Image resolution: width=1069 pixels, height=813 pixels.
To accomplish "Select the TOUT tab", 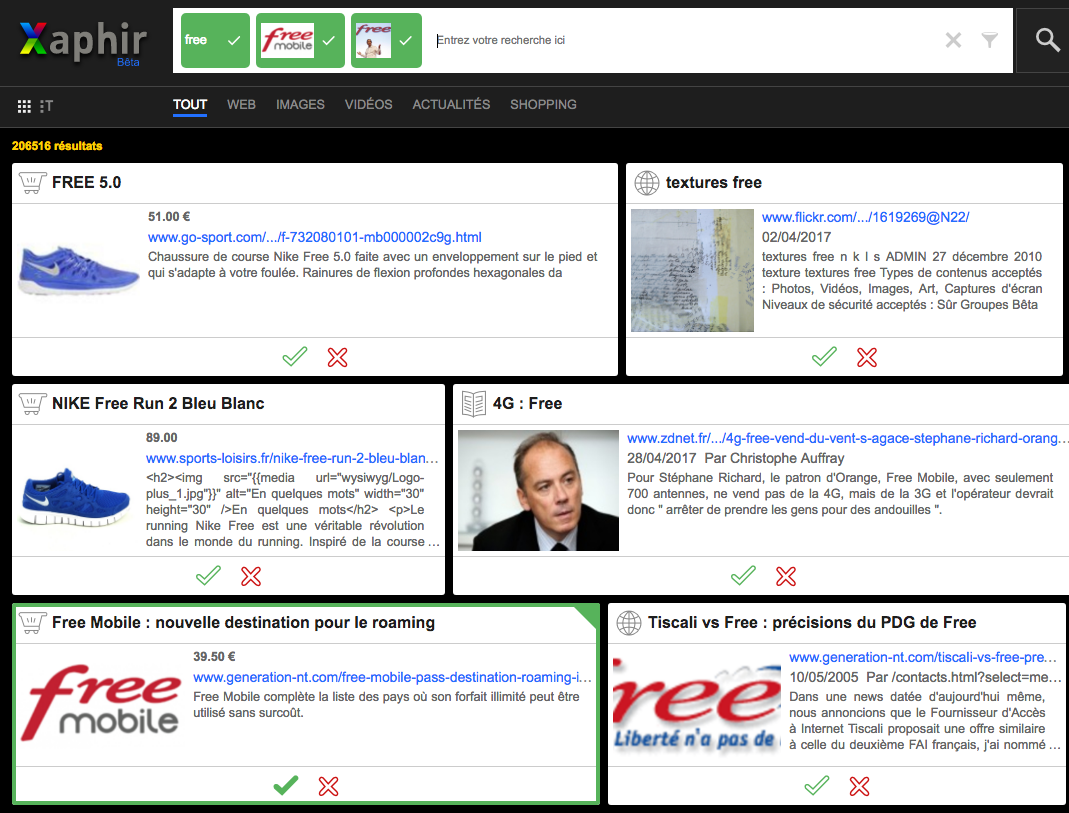I will pos(190,104).
